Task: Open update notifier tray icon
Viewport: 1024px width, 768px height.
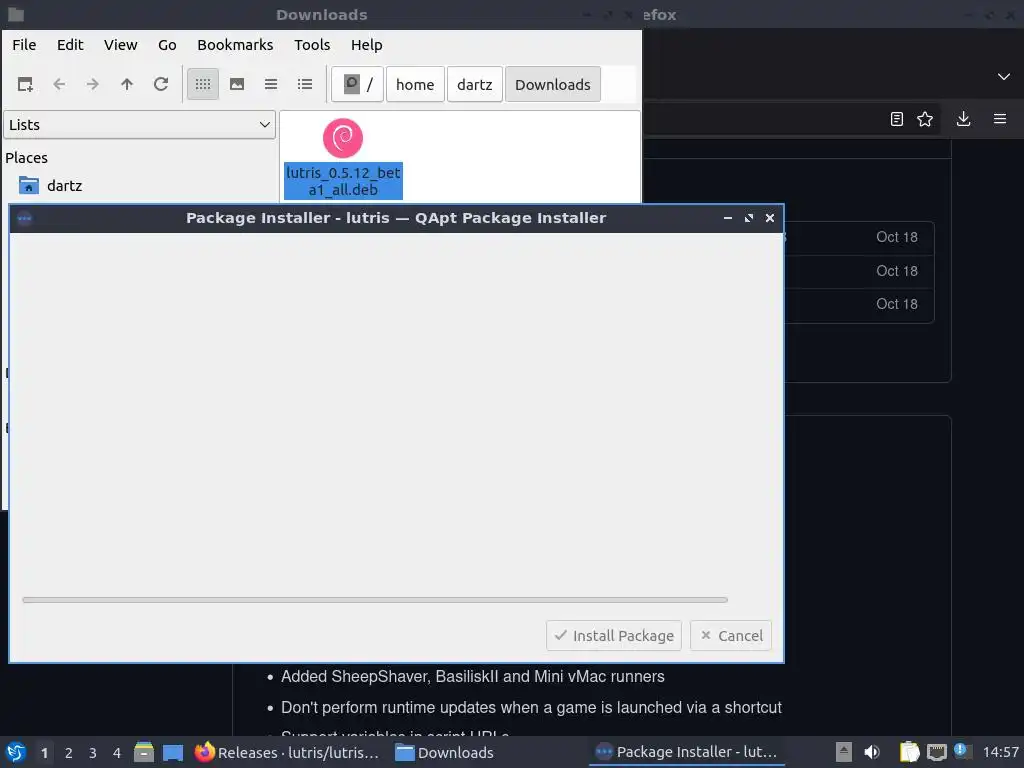Action: pos(962,751)
